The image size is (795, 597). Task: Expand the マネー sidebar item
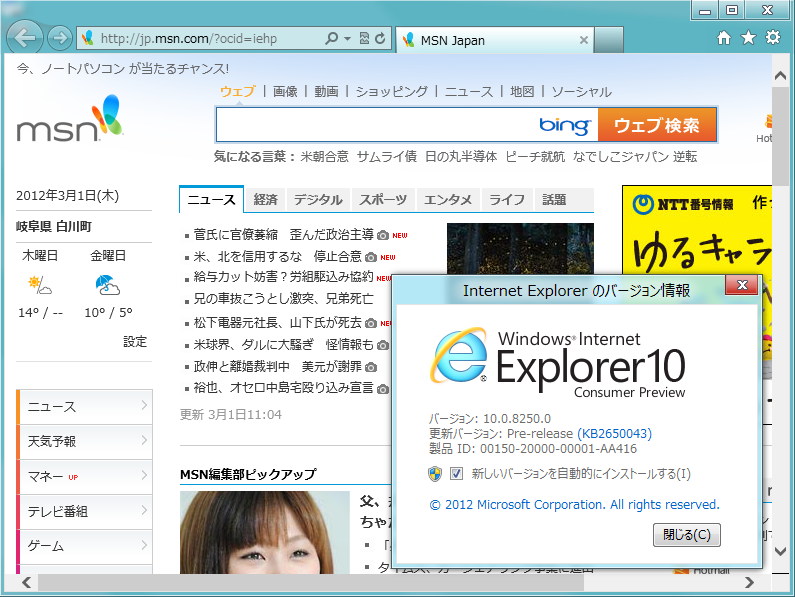[85, 476]
